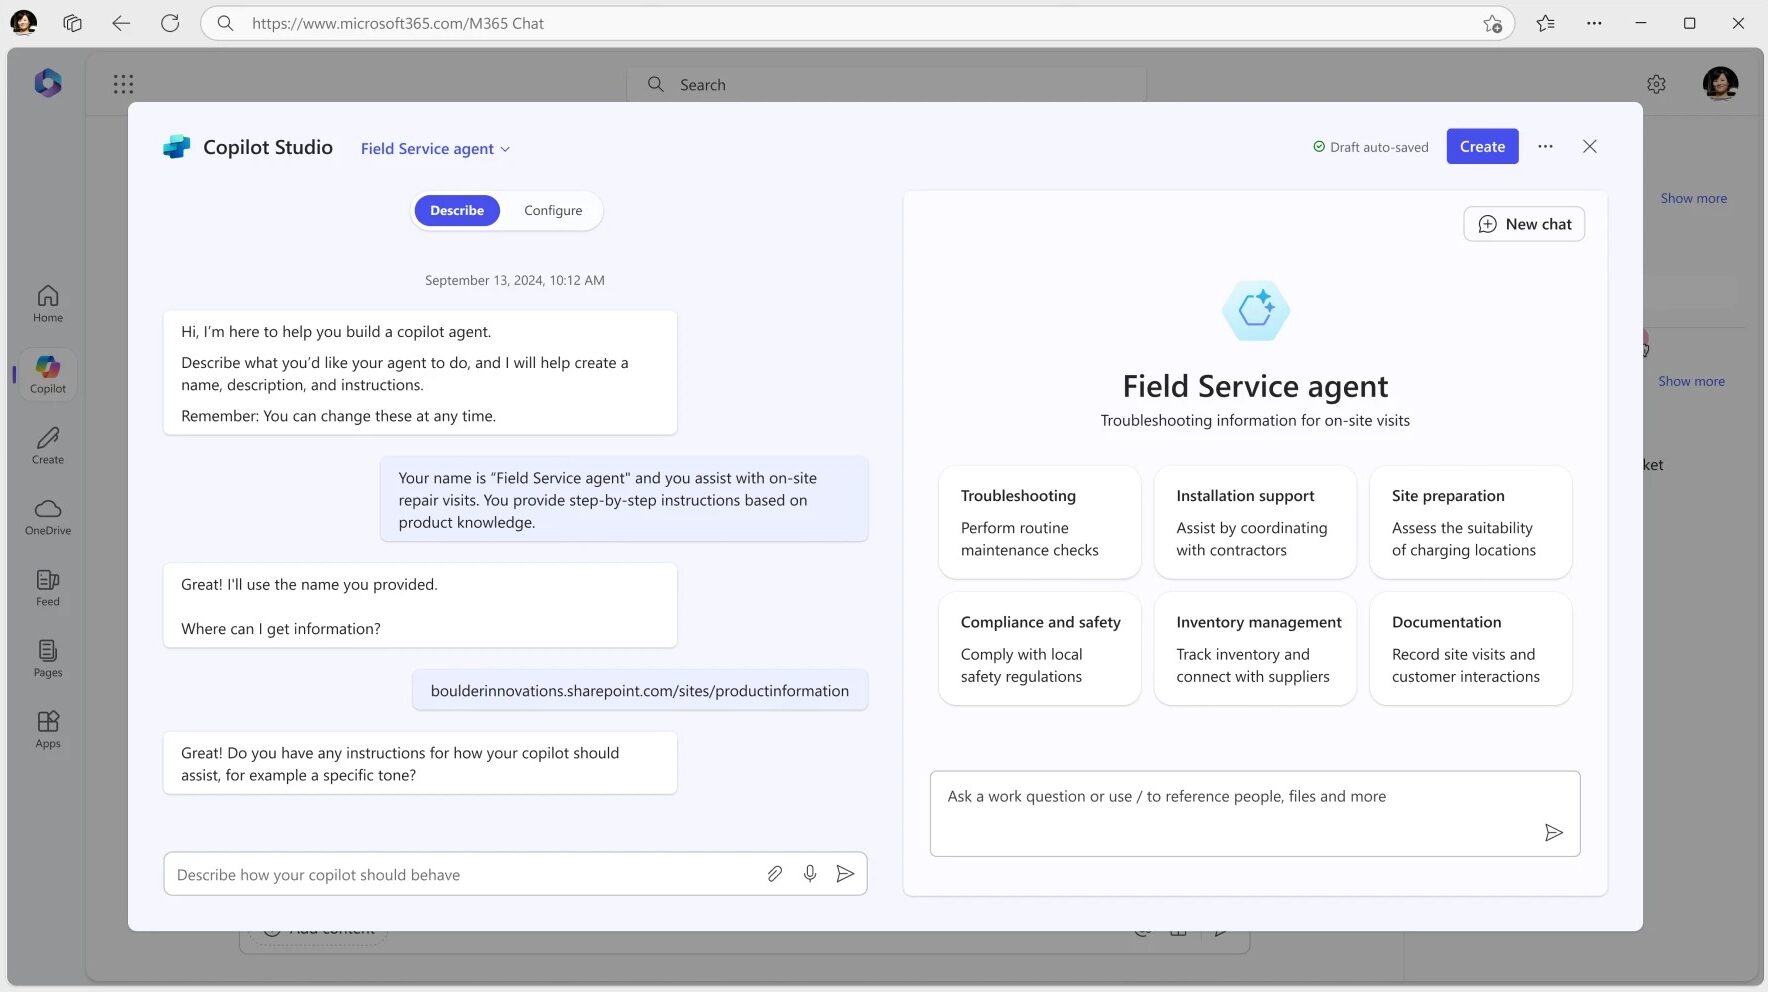This screenshot has width=1768, height=992.
Task: Expand the Field Service agent dropdown
Action: point(435,149)
